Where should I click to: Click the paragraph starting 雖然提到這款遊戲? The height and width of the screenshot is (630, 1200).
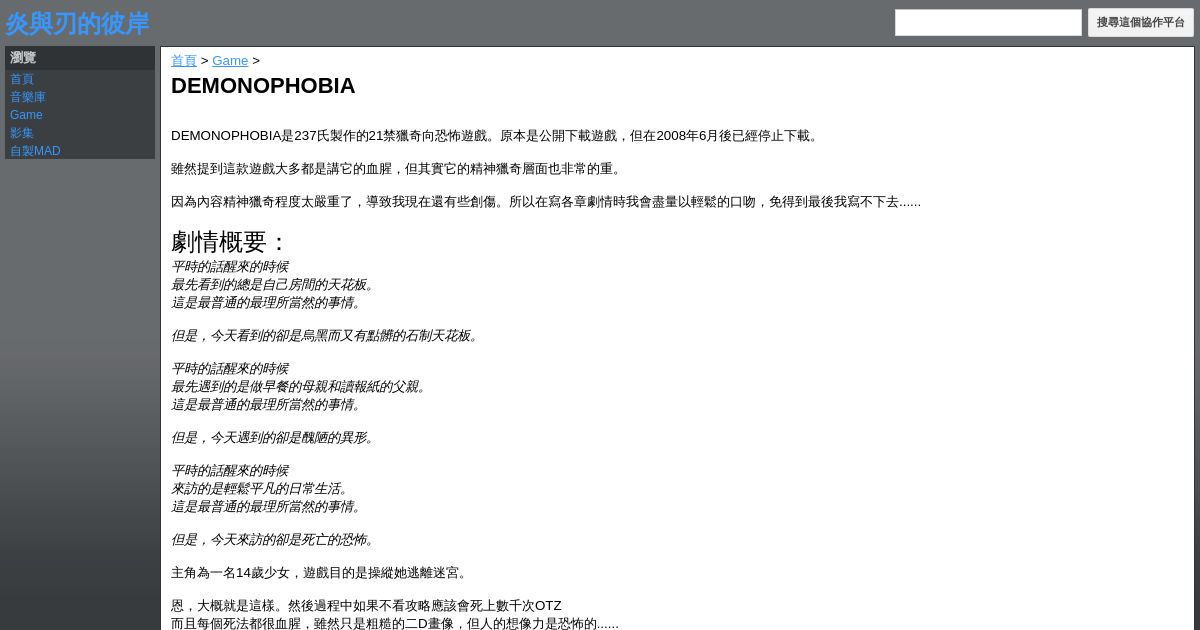pyautogui.click(x=399, y=169)
